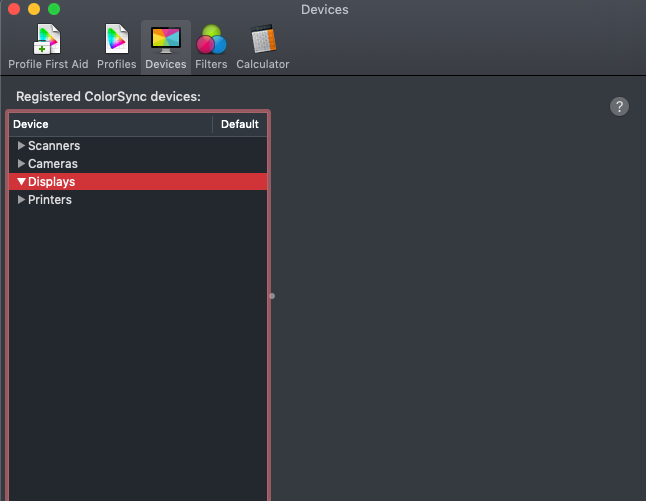646x501 pixels.
Task: Minimize the window with yellow button
Action: (x=34, y=9)
